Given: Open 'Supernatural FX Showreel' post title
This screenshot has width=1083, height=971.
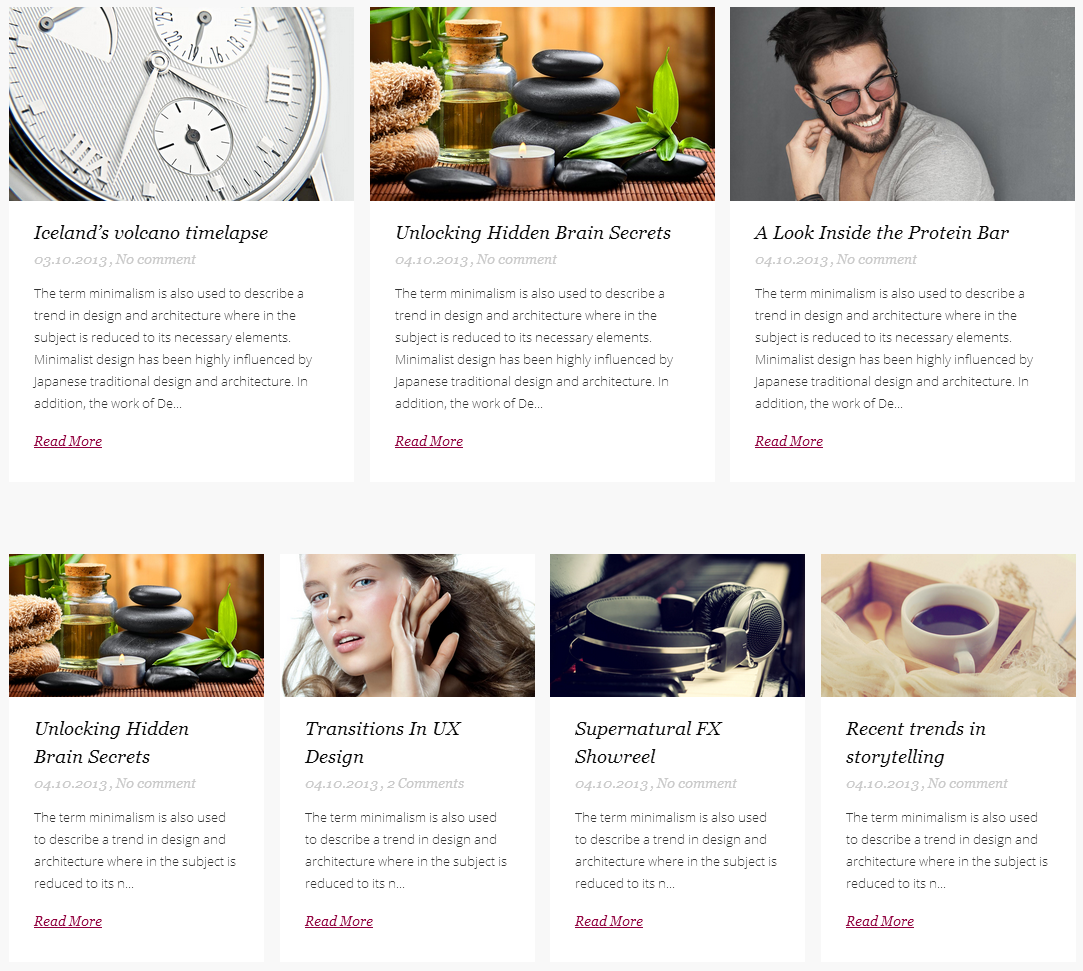Looking at the screenshot, I should [x=648, y=742].
